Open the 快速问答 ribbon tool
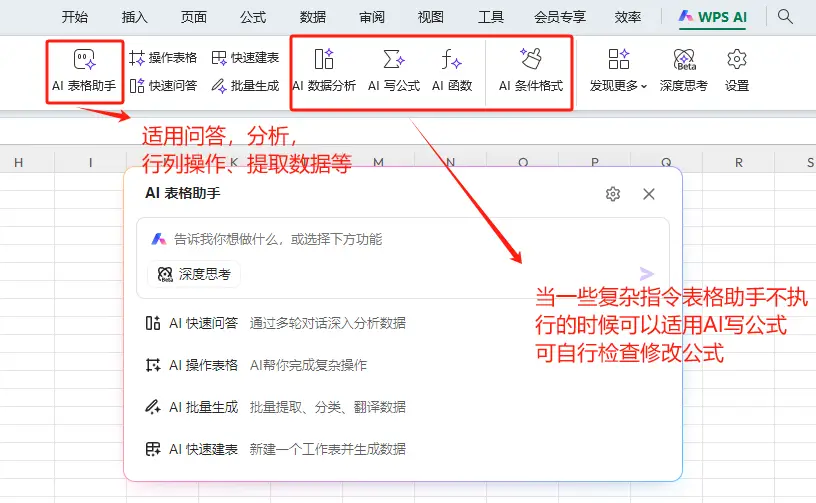 point(163,85)
